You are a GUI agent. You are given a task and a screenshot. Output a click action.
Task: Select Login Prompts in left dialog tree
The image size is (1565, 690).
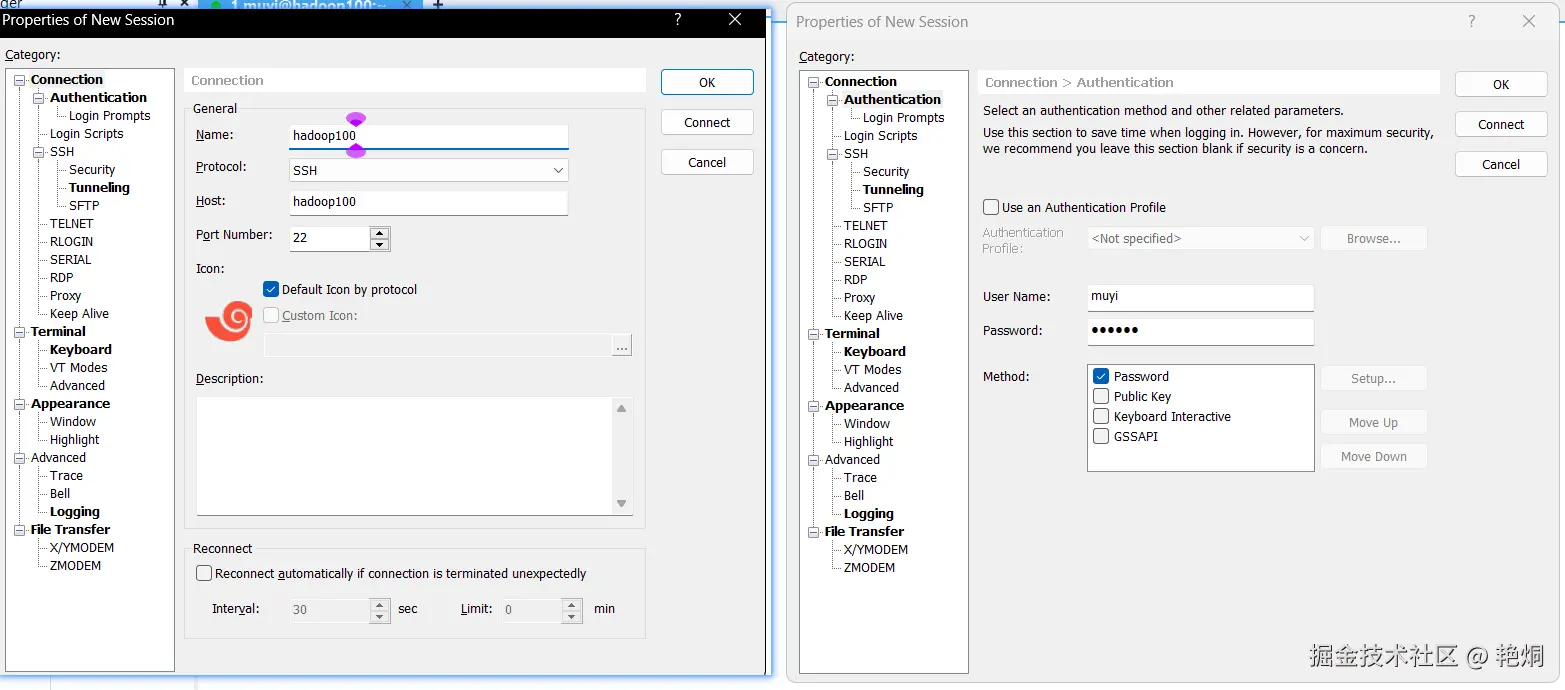pyautogui.click(x=109, y=116)
